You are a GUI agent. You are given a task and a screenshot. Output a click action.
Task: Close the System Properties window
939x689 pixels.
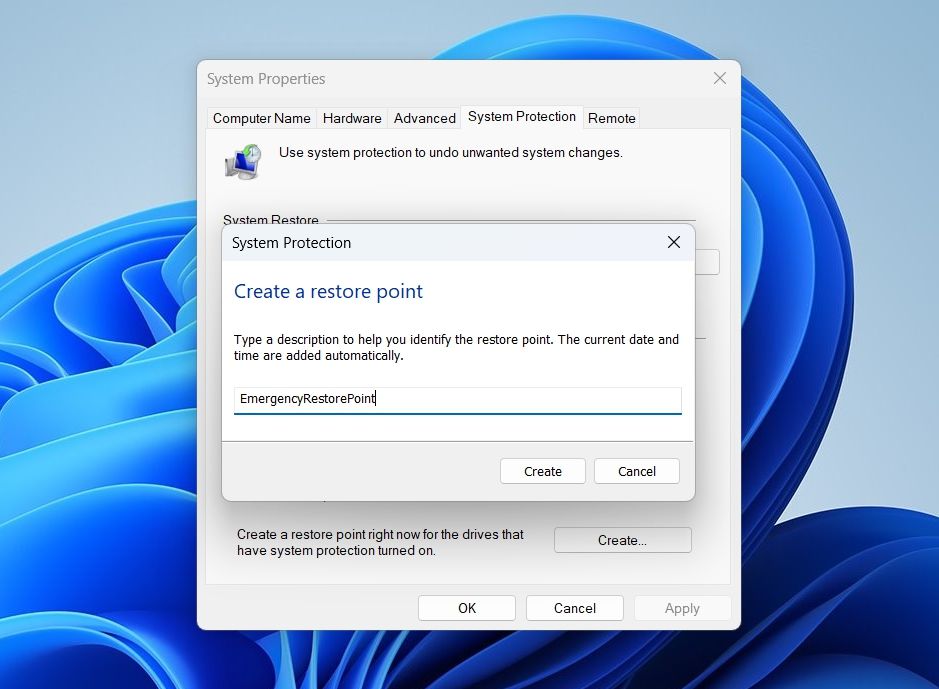tap(720, 78)
